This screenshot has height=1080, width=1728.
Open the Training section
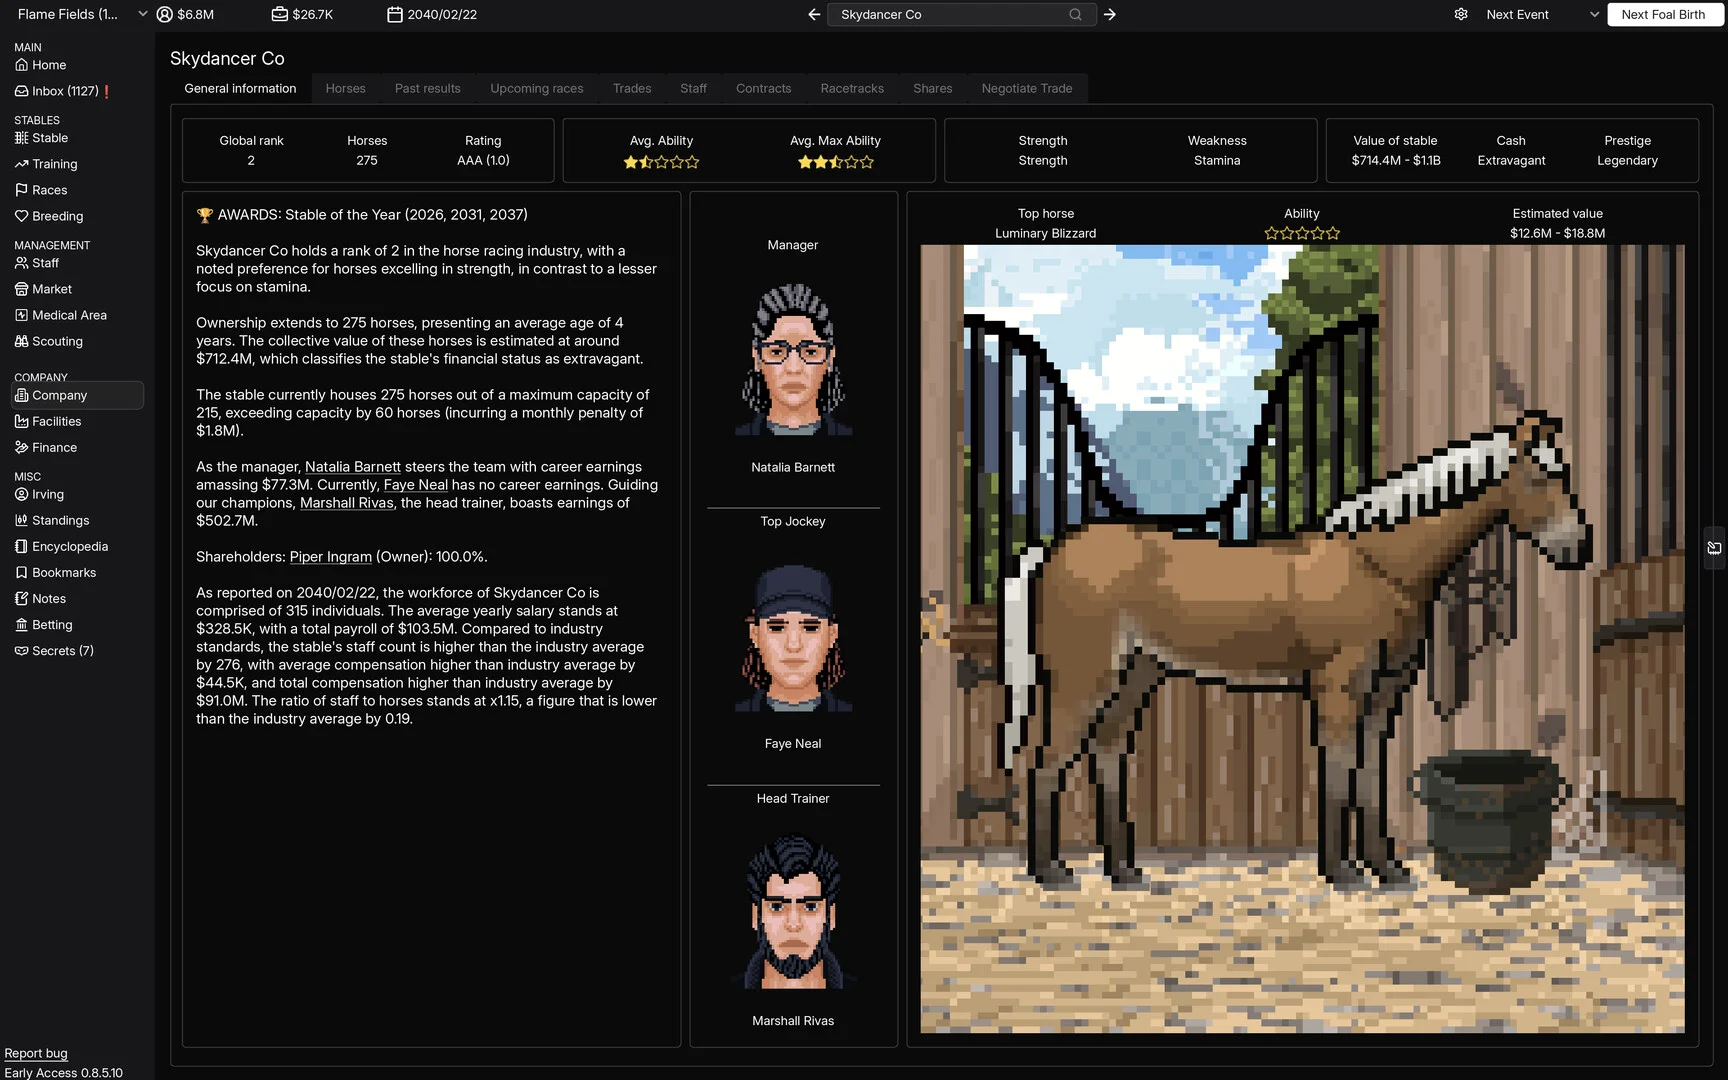pos(52,163)
